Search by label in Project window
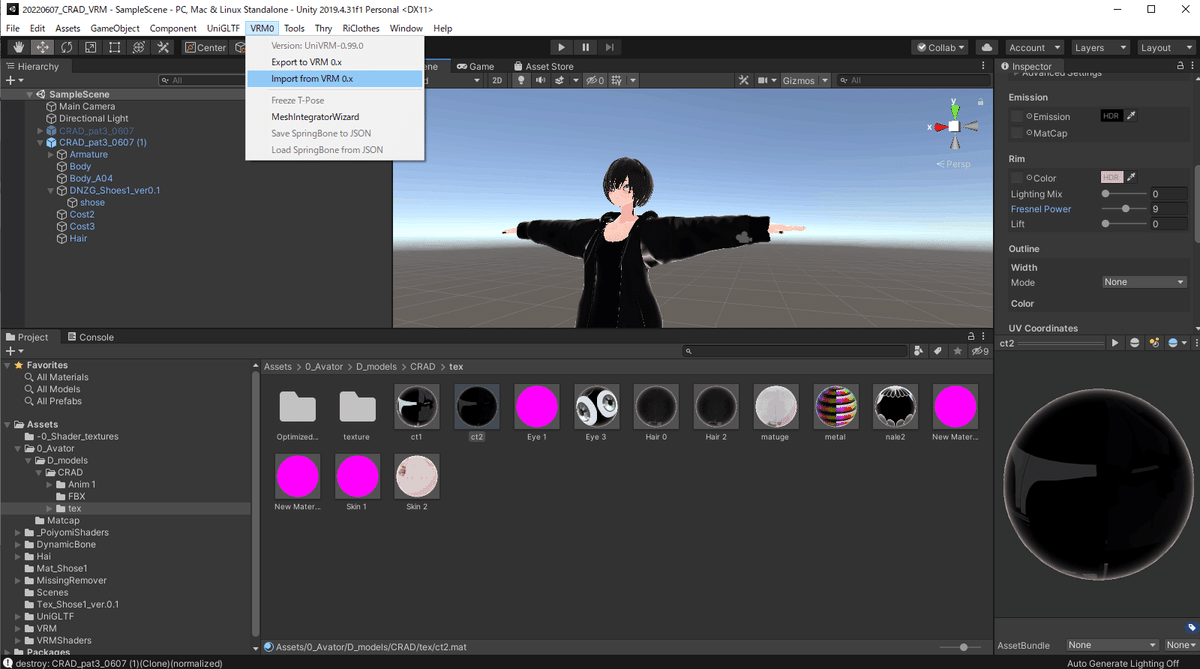 tap(937, 351)
